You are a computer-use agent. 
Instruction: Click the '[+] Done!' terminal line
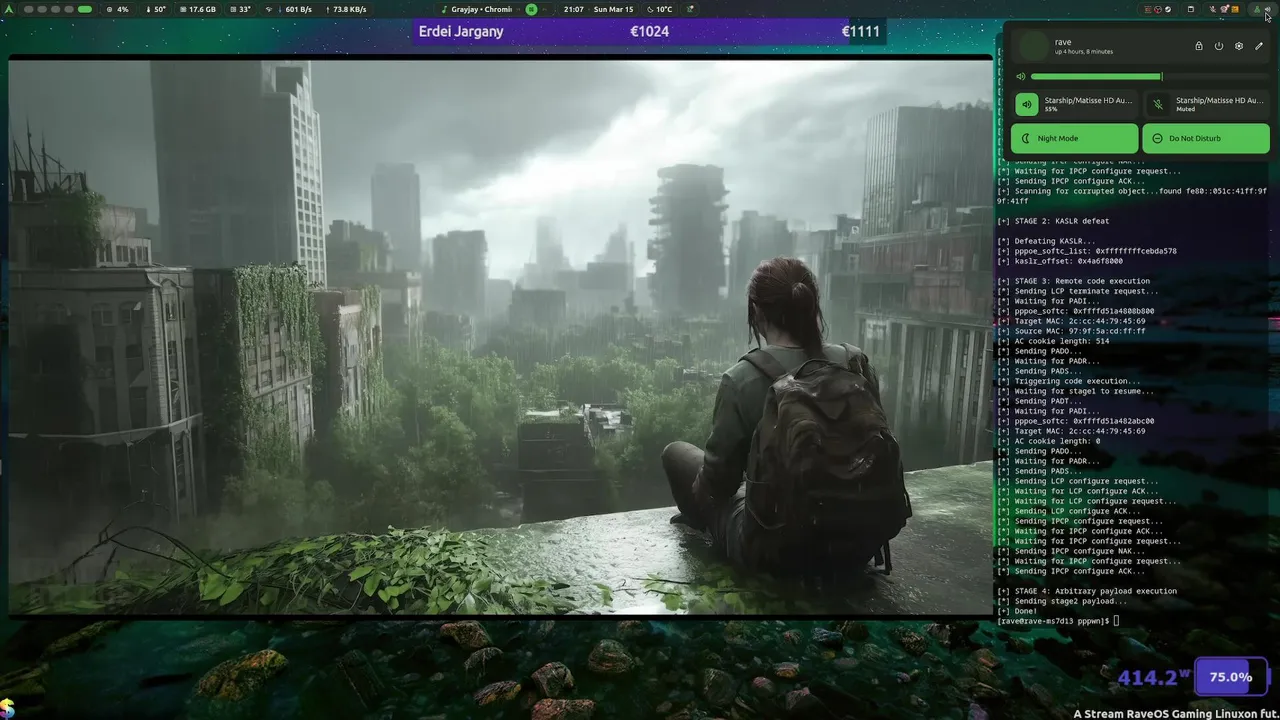tap(1017, 611)
